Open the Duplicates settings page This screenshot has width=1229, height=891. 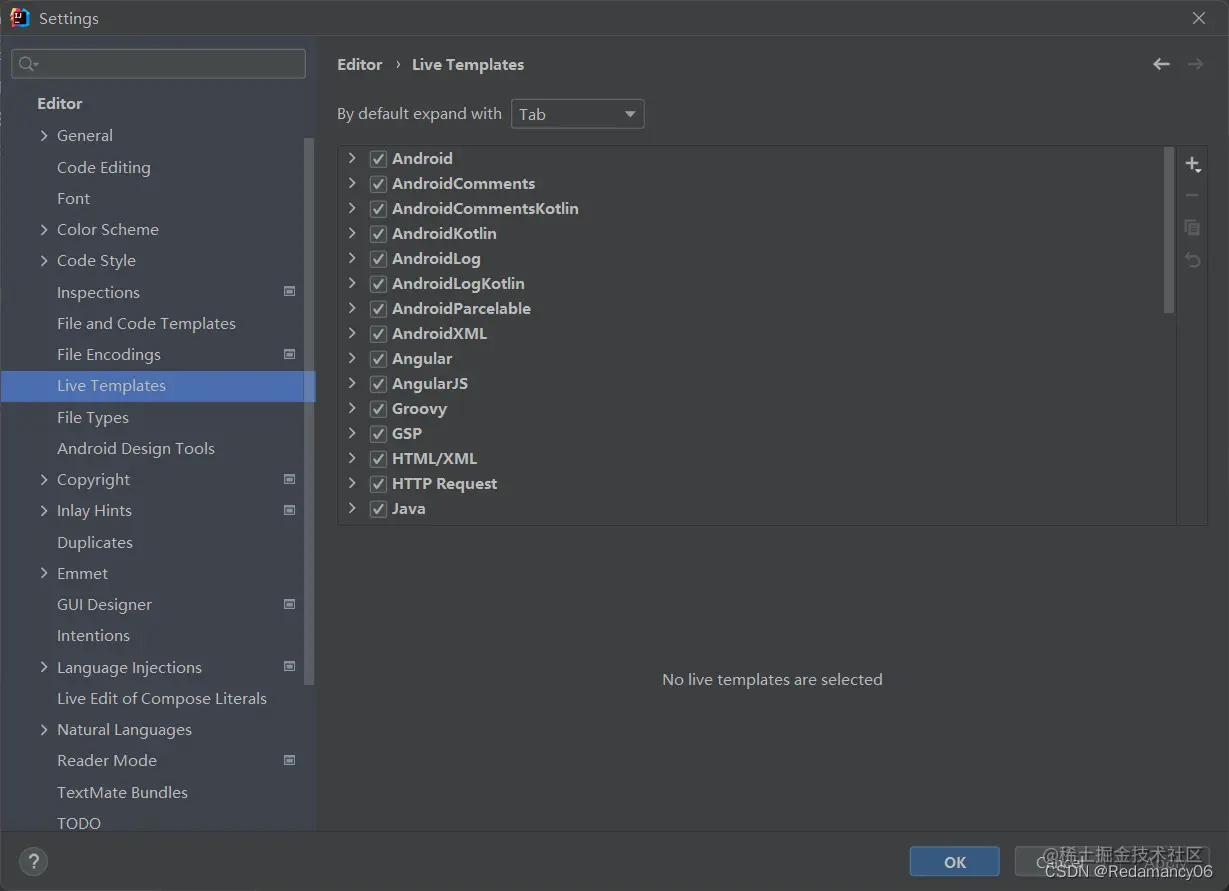(x=95, y=542)
